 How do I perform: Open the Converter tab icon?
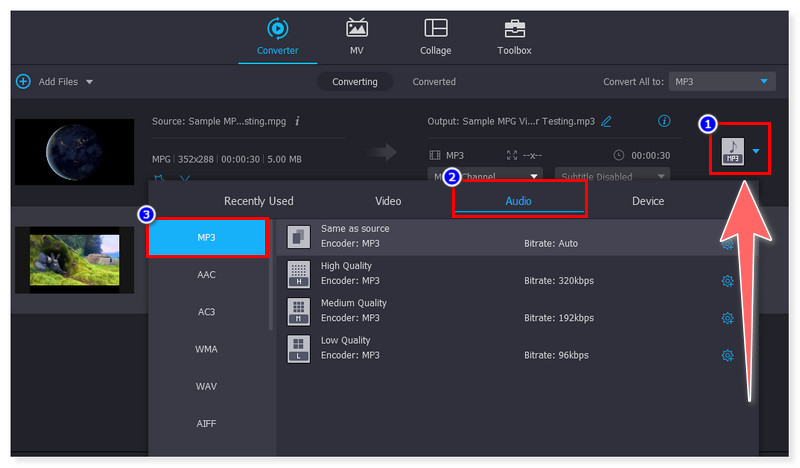[277, 28]
